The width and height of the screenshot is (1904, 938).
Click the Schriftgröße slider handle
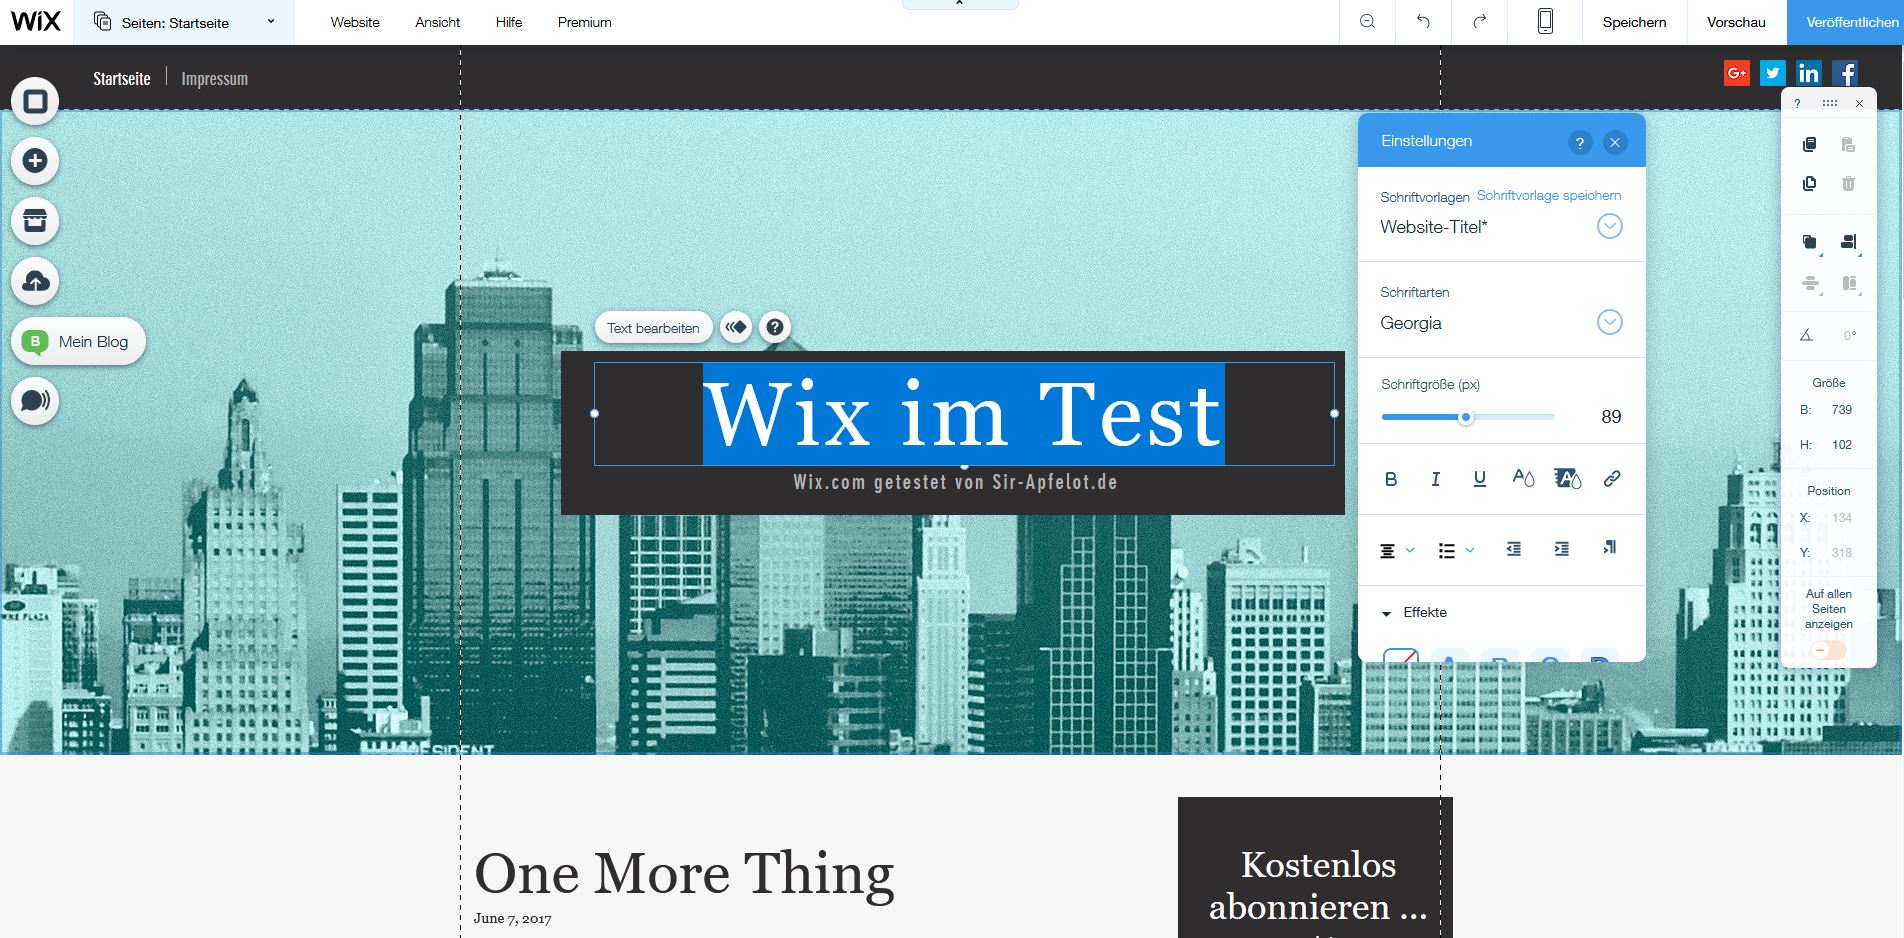point(1466,417)
